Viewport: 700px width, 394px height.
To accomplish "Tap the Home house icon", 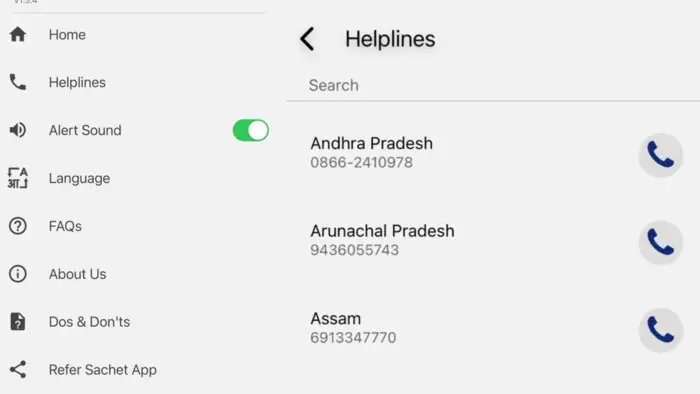I will tap(18, 34).
